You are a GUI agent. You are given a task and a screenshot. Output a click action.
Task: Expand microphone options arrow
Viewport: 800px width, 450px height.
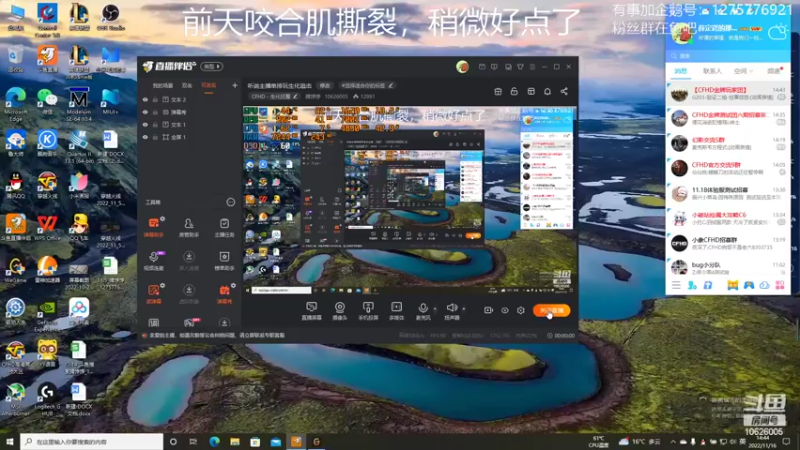435,309
